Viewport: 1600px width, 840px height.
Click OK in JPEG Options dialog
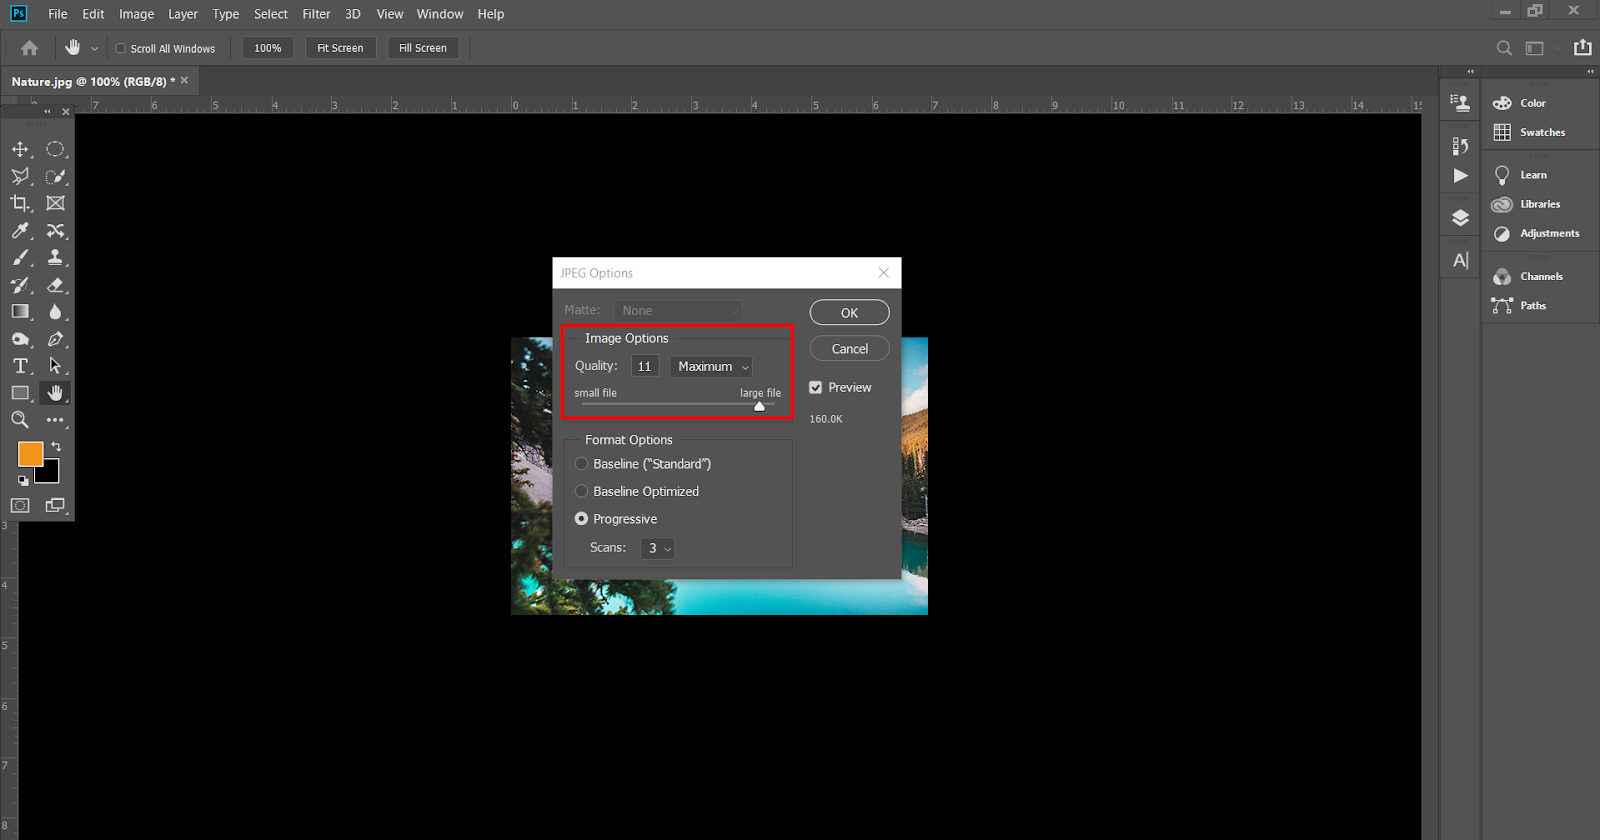(x=849, y=313)
